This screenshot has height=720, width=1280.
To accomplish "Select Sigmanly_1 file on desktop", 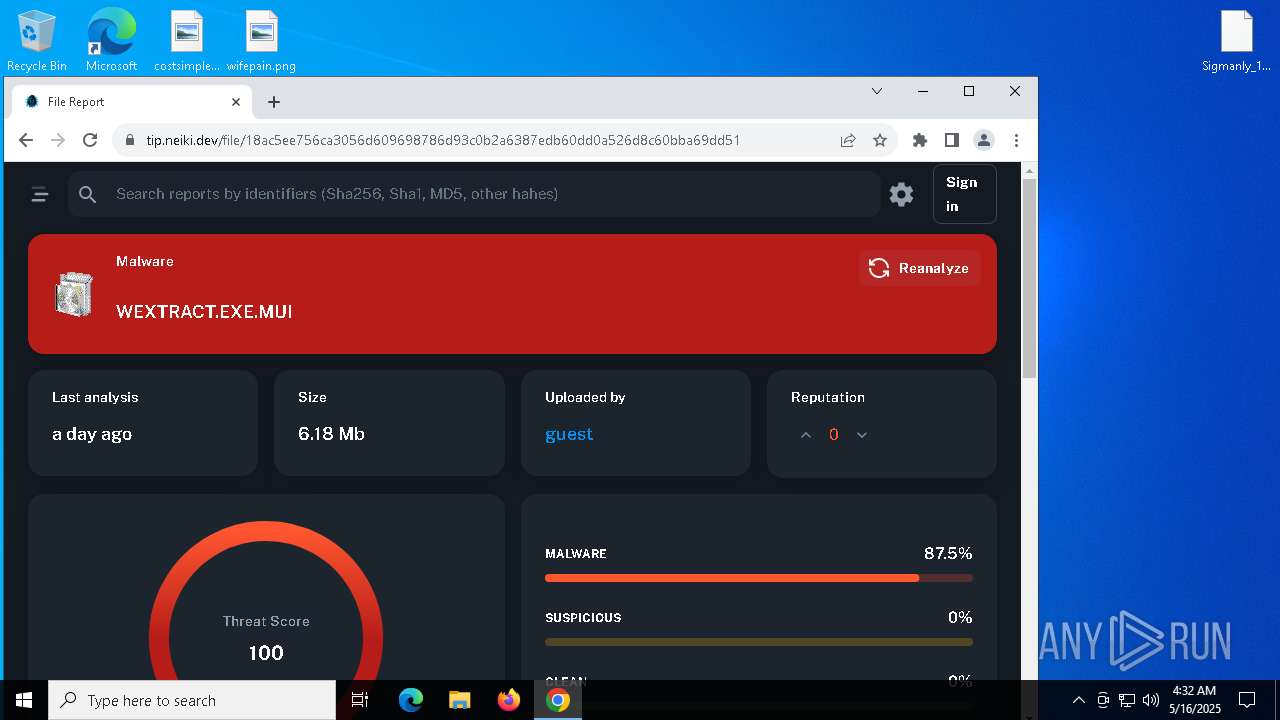I will 1237,42.
